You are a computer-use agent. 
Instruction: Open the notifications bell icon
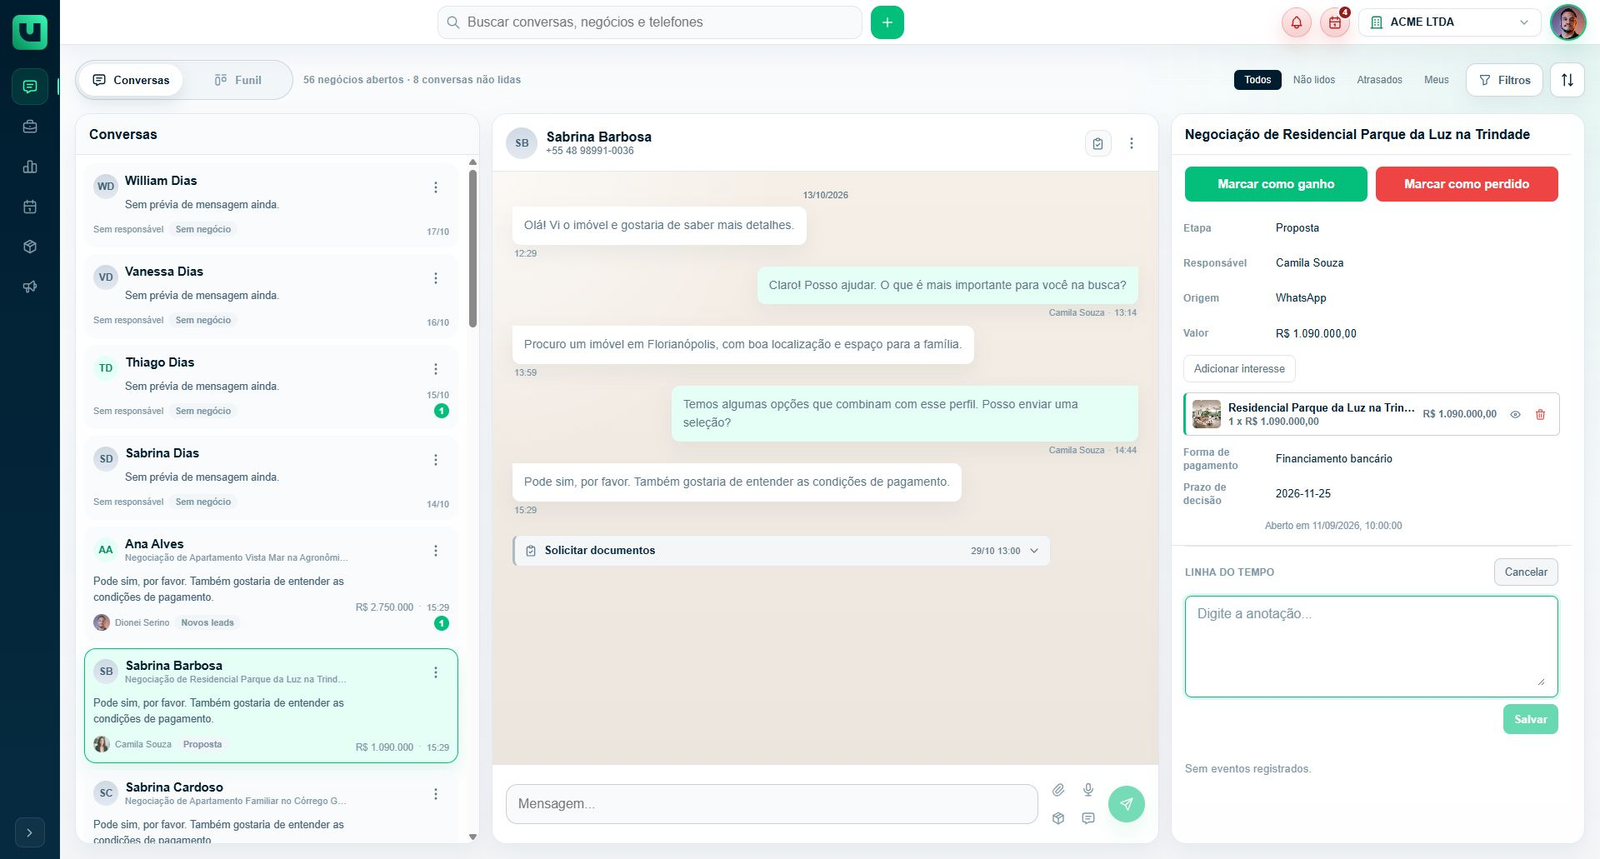(1296, 22)
